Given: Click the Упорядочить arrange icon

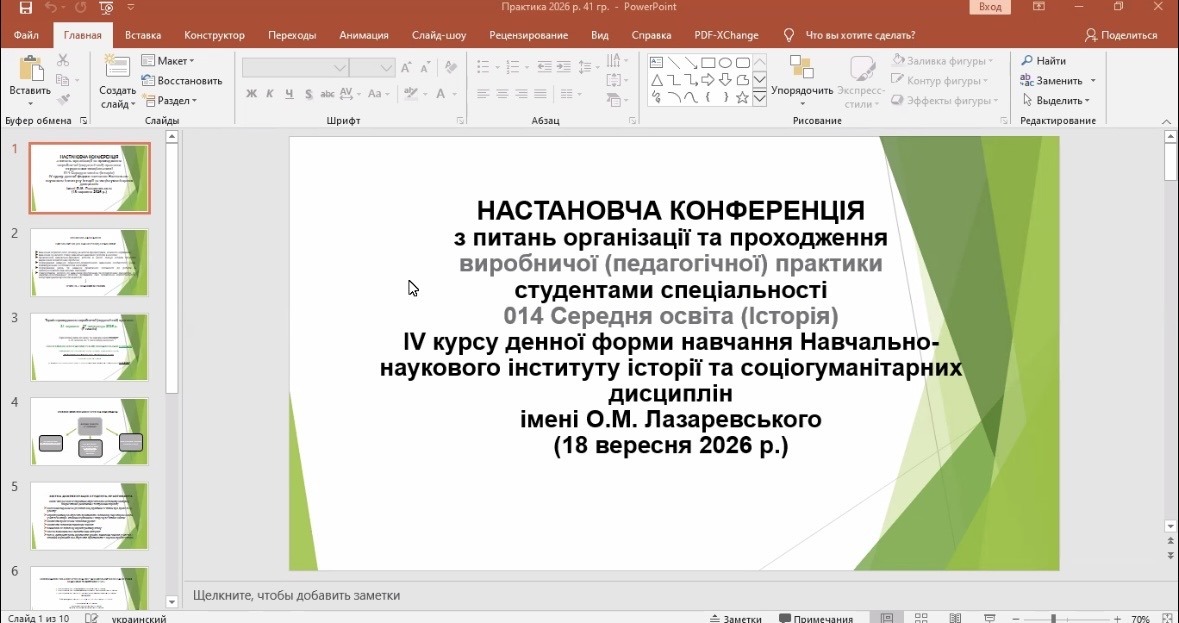Looking at the screenshot, I should point(802,67).
